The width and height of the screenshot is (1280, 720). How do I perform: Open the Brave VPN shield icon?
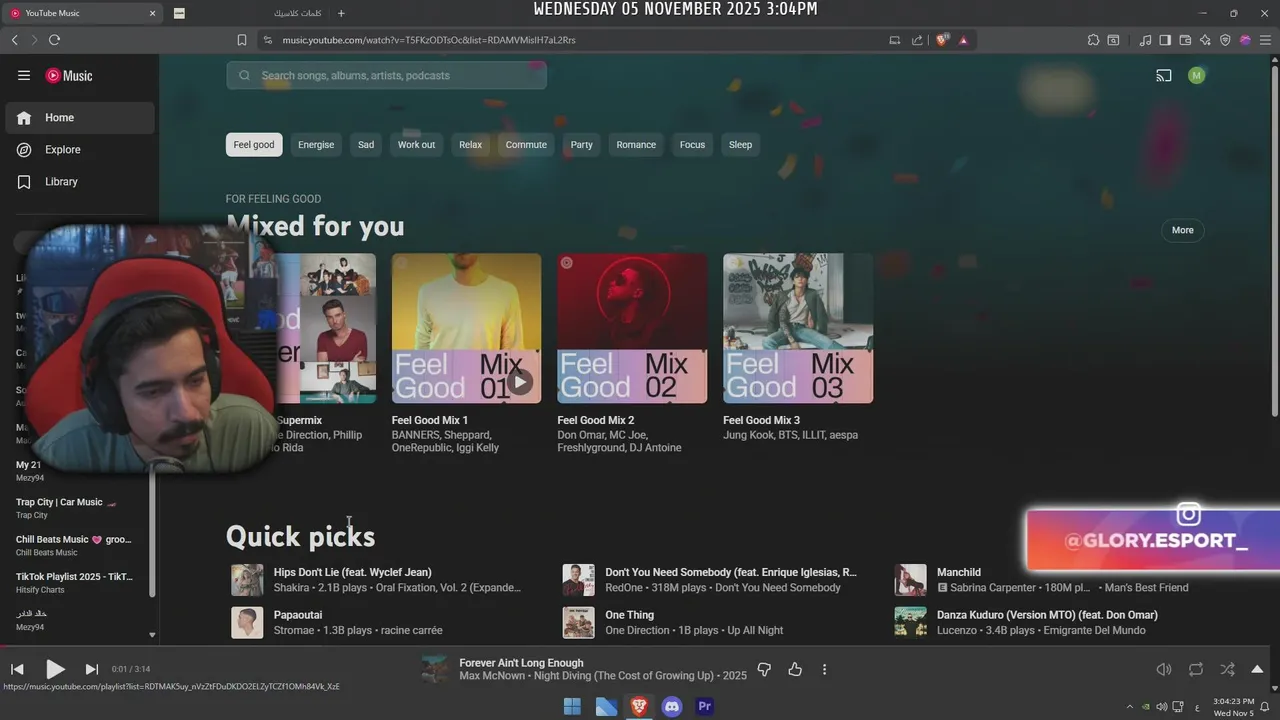(1225, 40)
